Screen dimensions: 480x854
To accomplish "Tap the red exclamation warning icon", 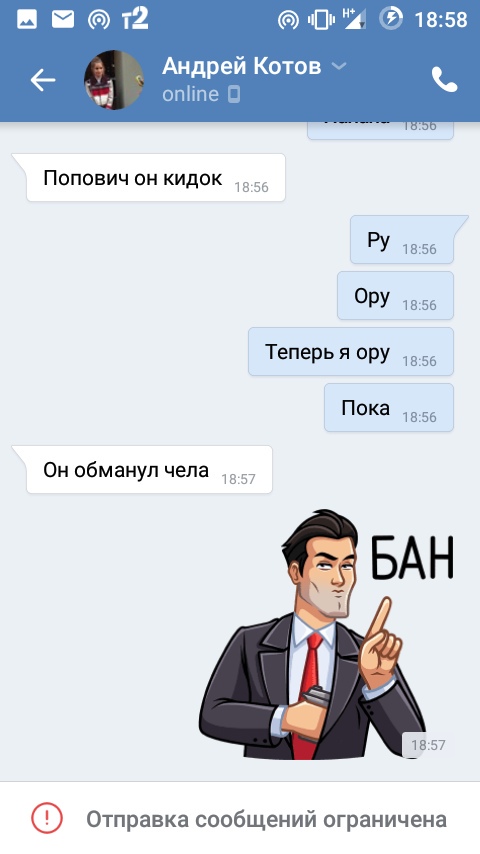I will [47, 818].
